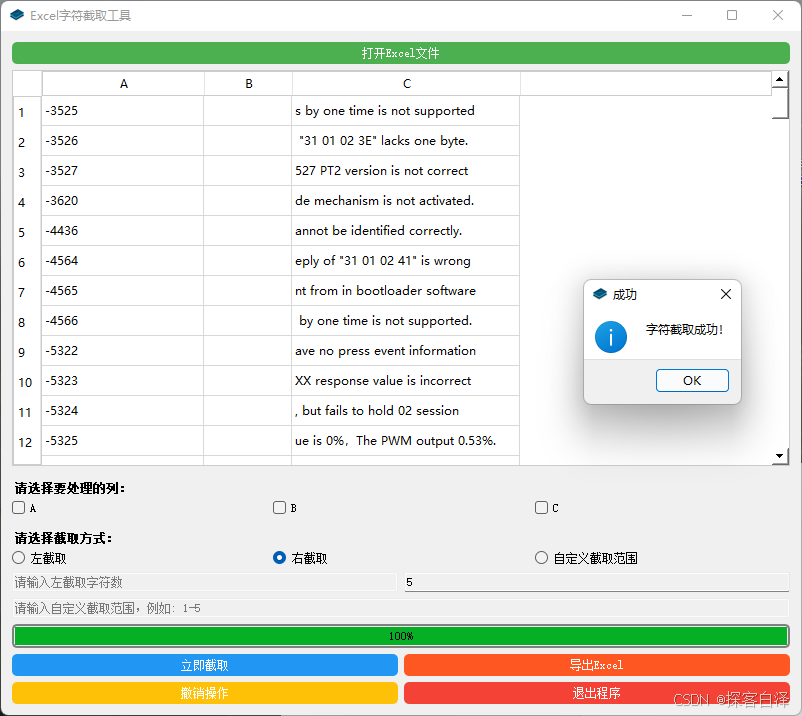Click the 导出Excel button
This screenshot has height=716, width=802.
pyautogui.click(x=597, y=665)
